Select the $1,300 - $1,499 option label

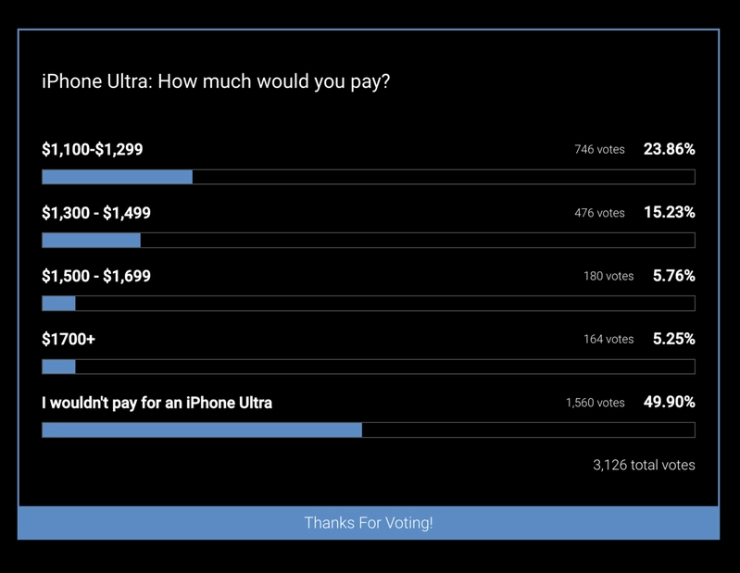(96, 213)
